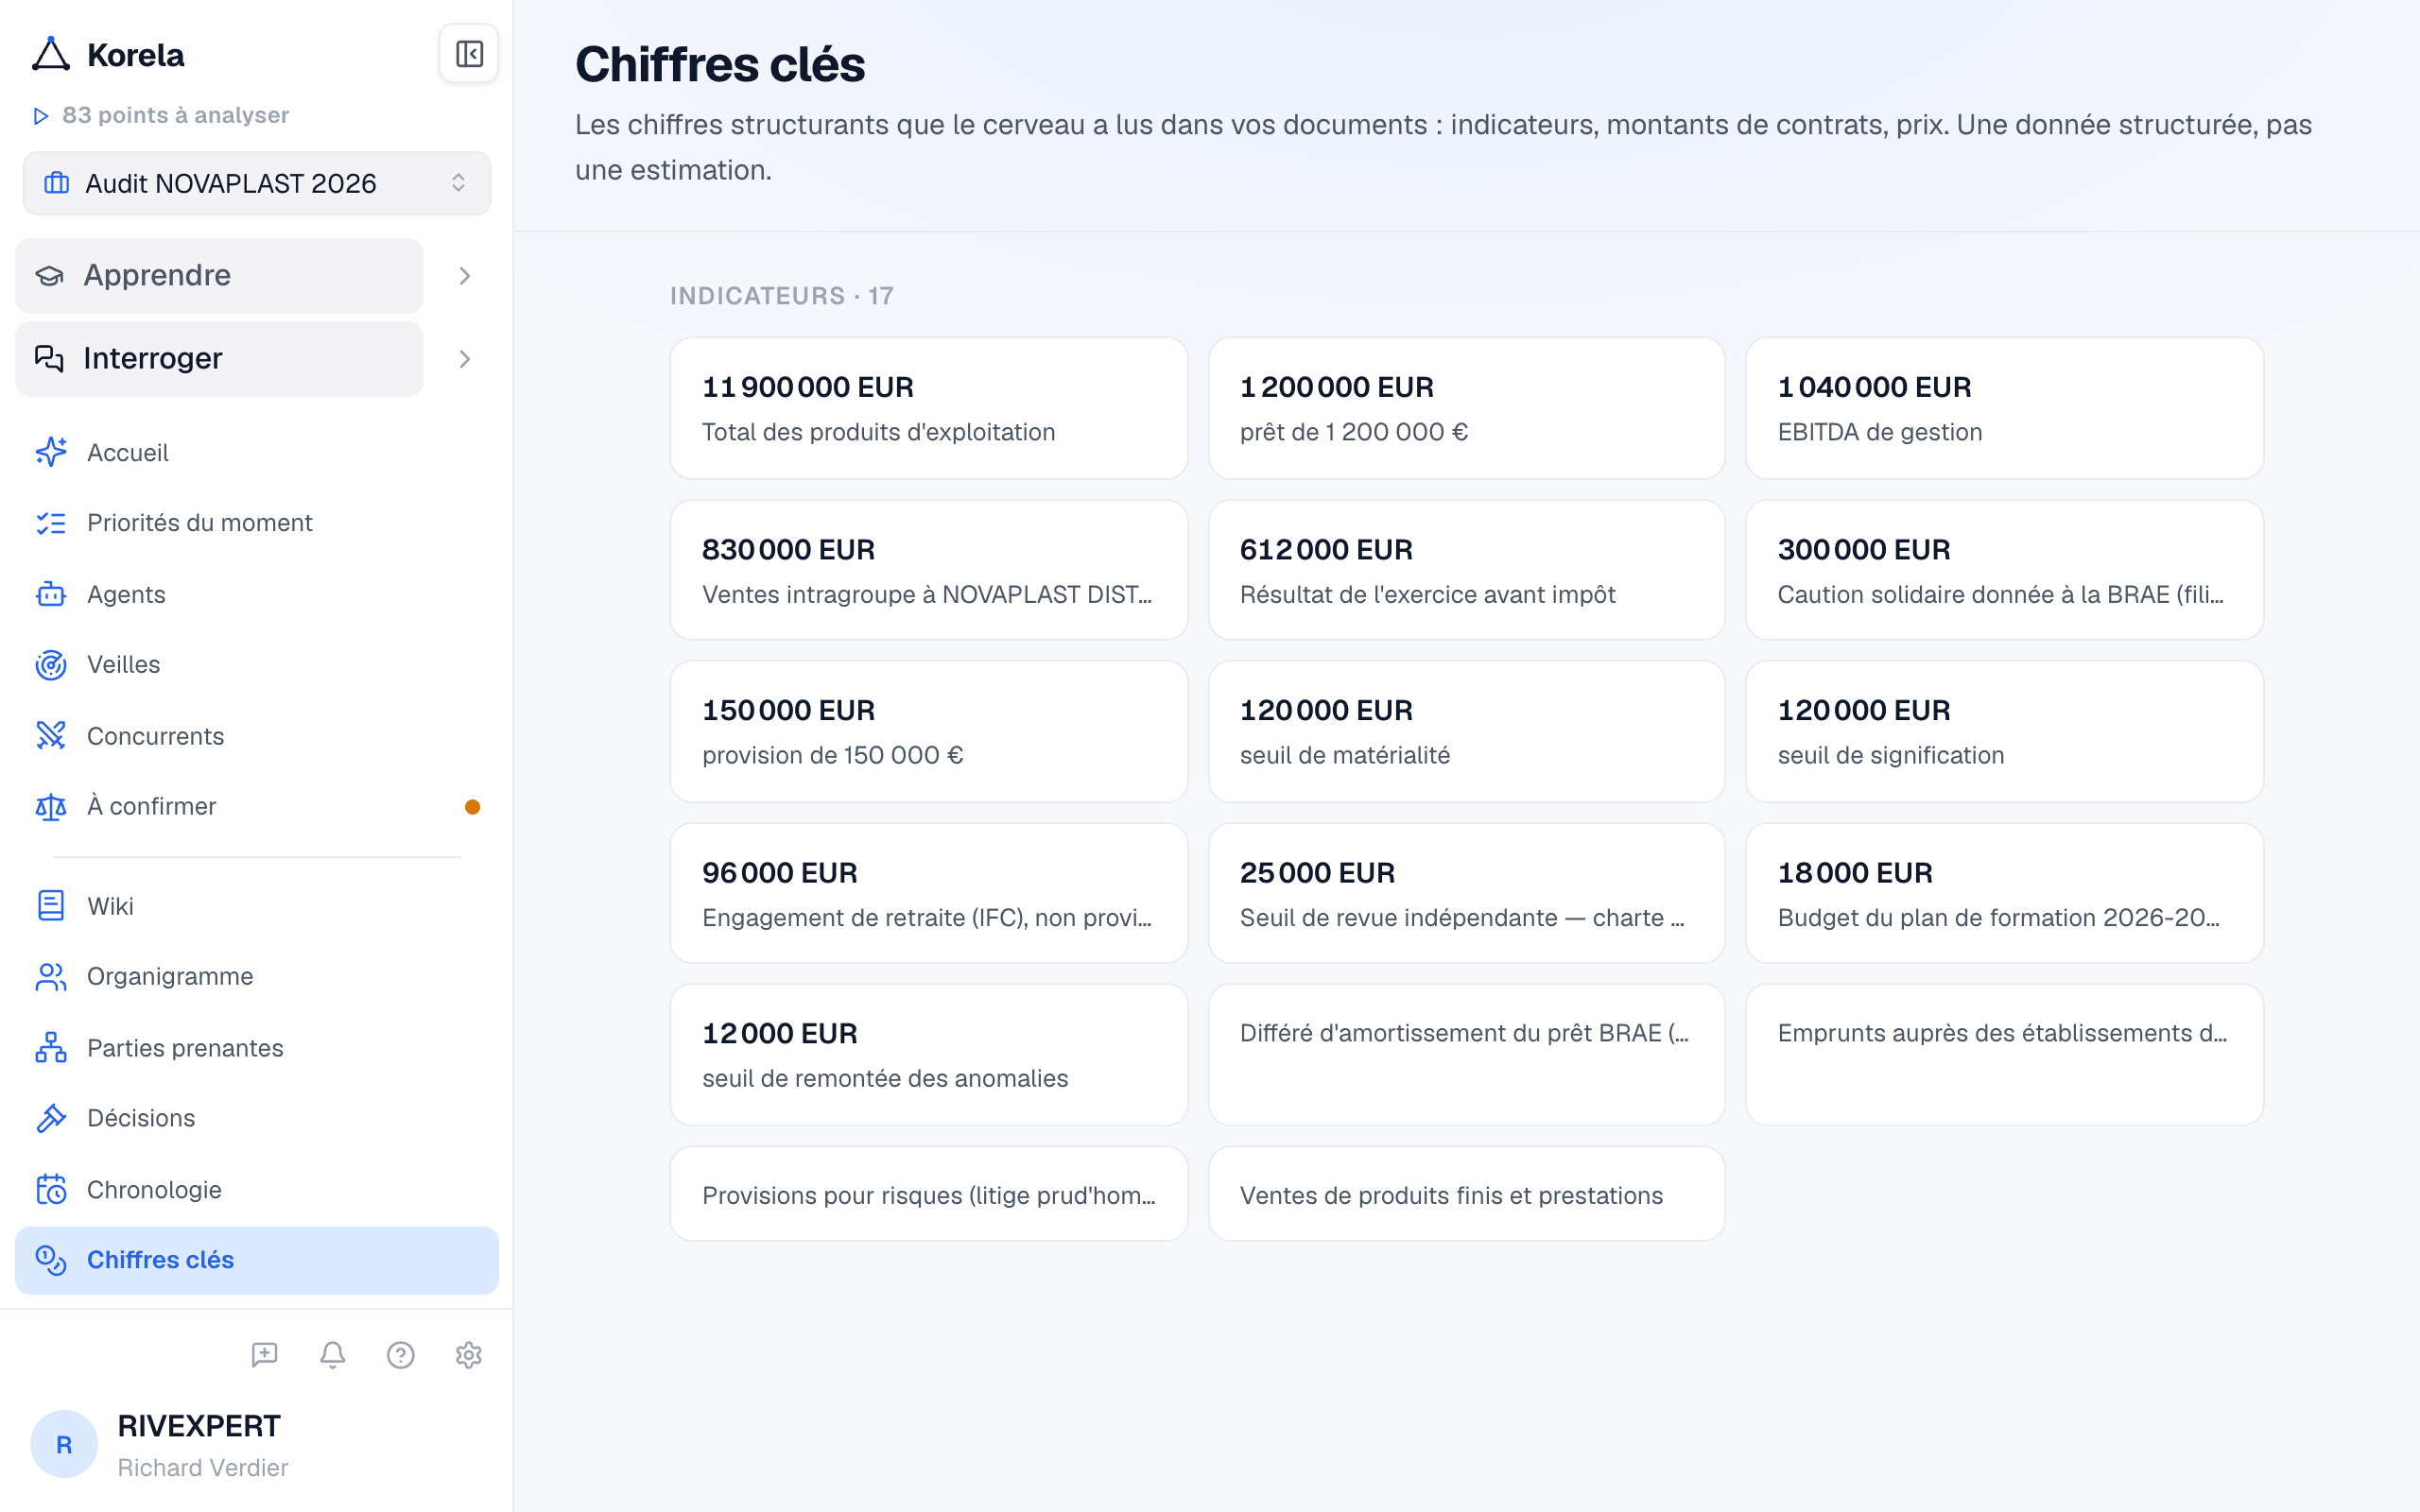Open the Provisions pour risques card
This screenshot has width=2420, height=1512.
pos(928,1194)
